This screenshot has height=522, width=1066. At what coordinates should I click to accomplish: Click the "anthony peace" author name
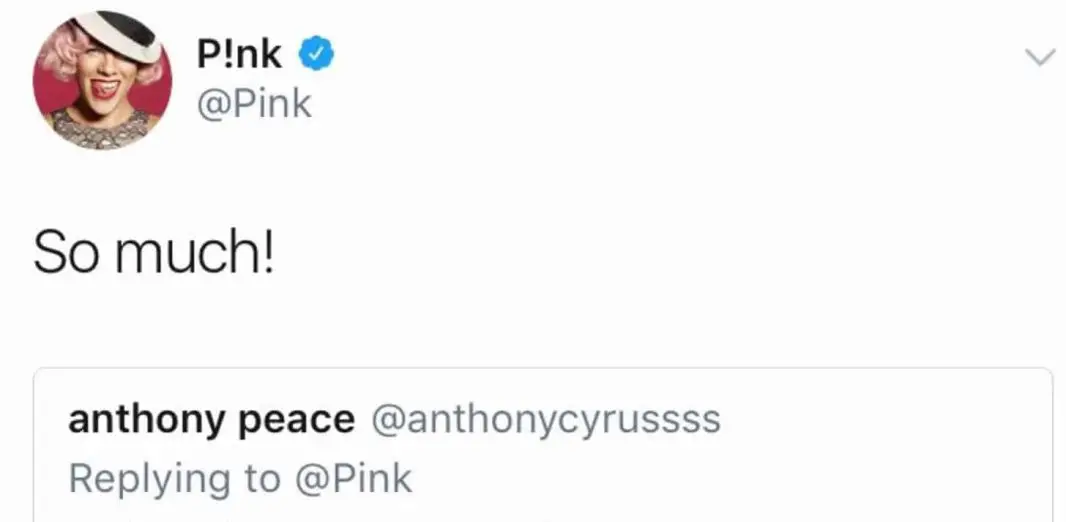[211, 420]
